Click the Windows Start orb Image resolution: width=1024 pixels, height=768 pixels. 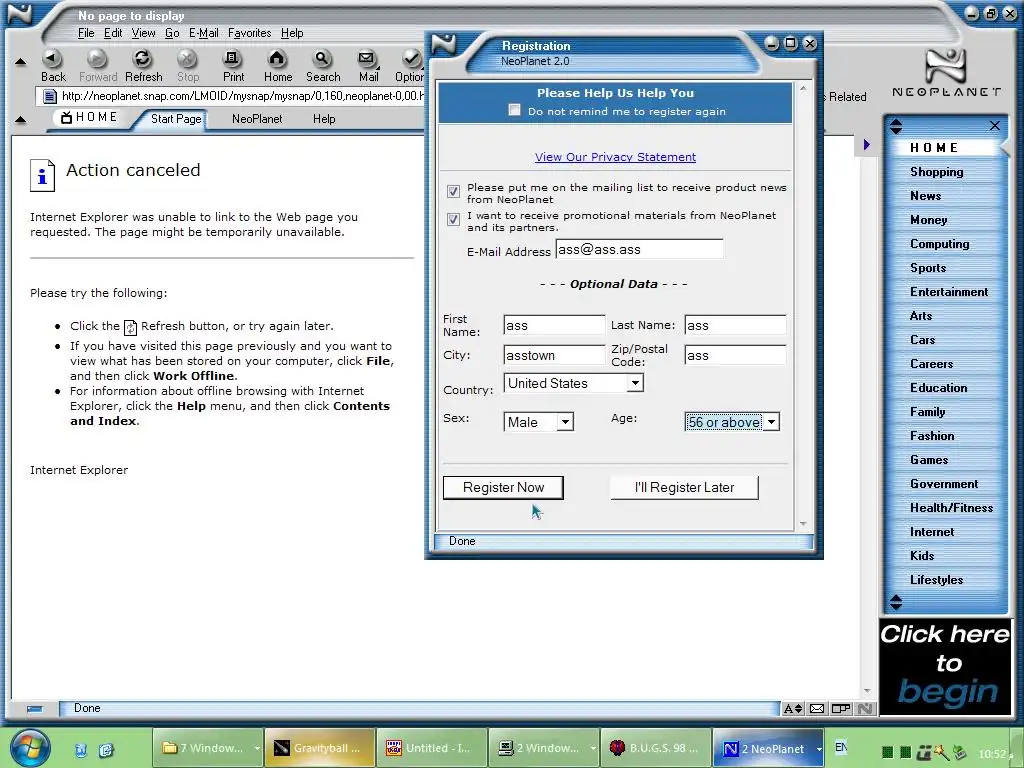[x=29, y=748]
